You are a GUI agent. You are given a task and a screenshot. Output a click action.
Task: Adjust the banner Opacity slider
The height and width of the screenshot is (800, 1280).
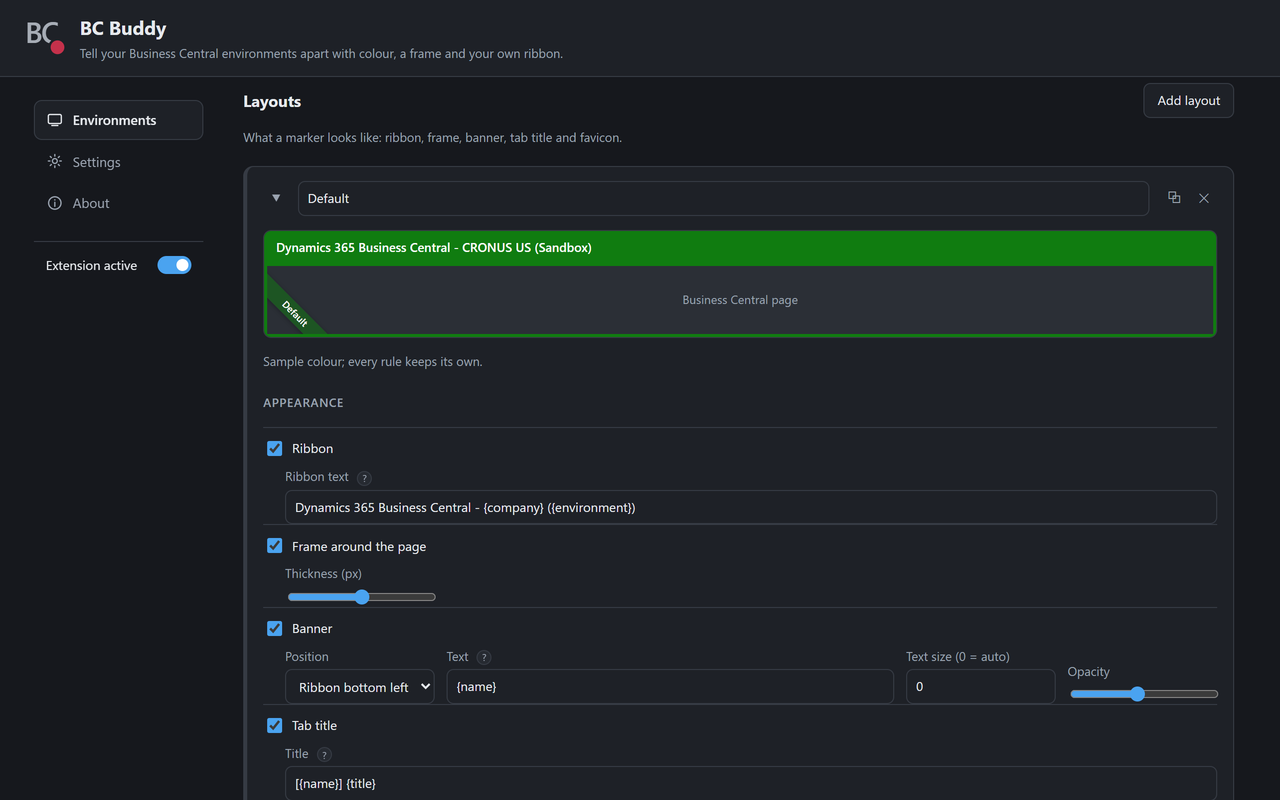1144,694
